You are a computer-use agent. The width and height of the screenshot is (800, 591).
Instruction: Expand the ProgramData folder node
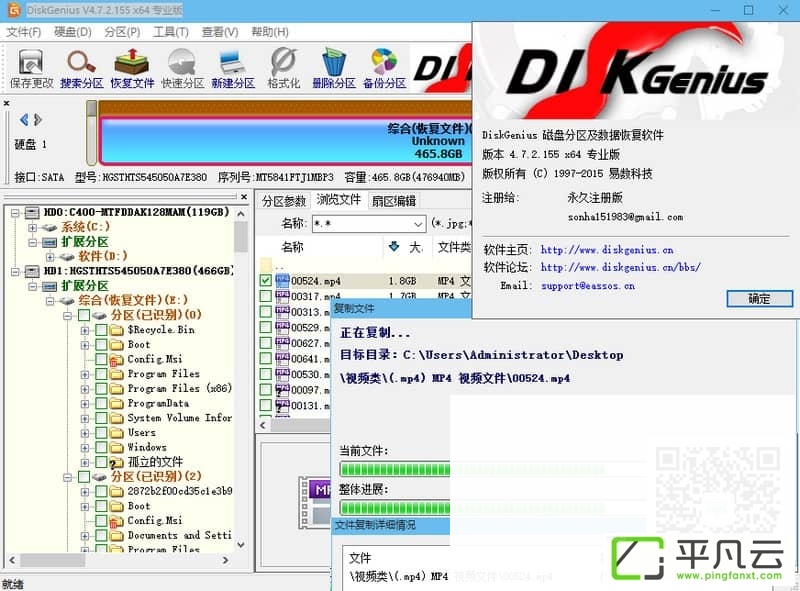point(85,404)
